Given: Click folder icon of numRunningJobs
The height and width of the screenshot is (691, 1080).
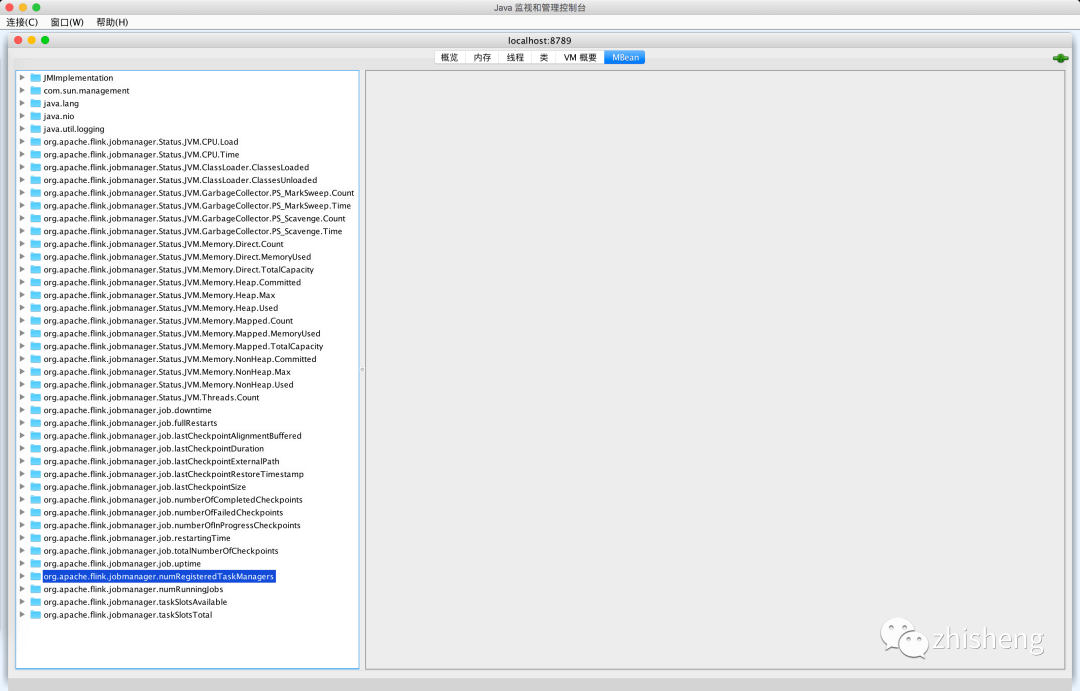Looking at the screenshot, I should (x=36, y=589).
